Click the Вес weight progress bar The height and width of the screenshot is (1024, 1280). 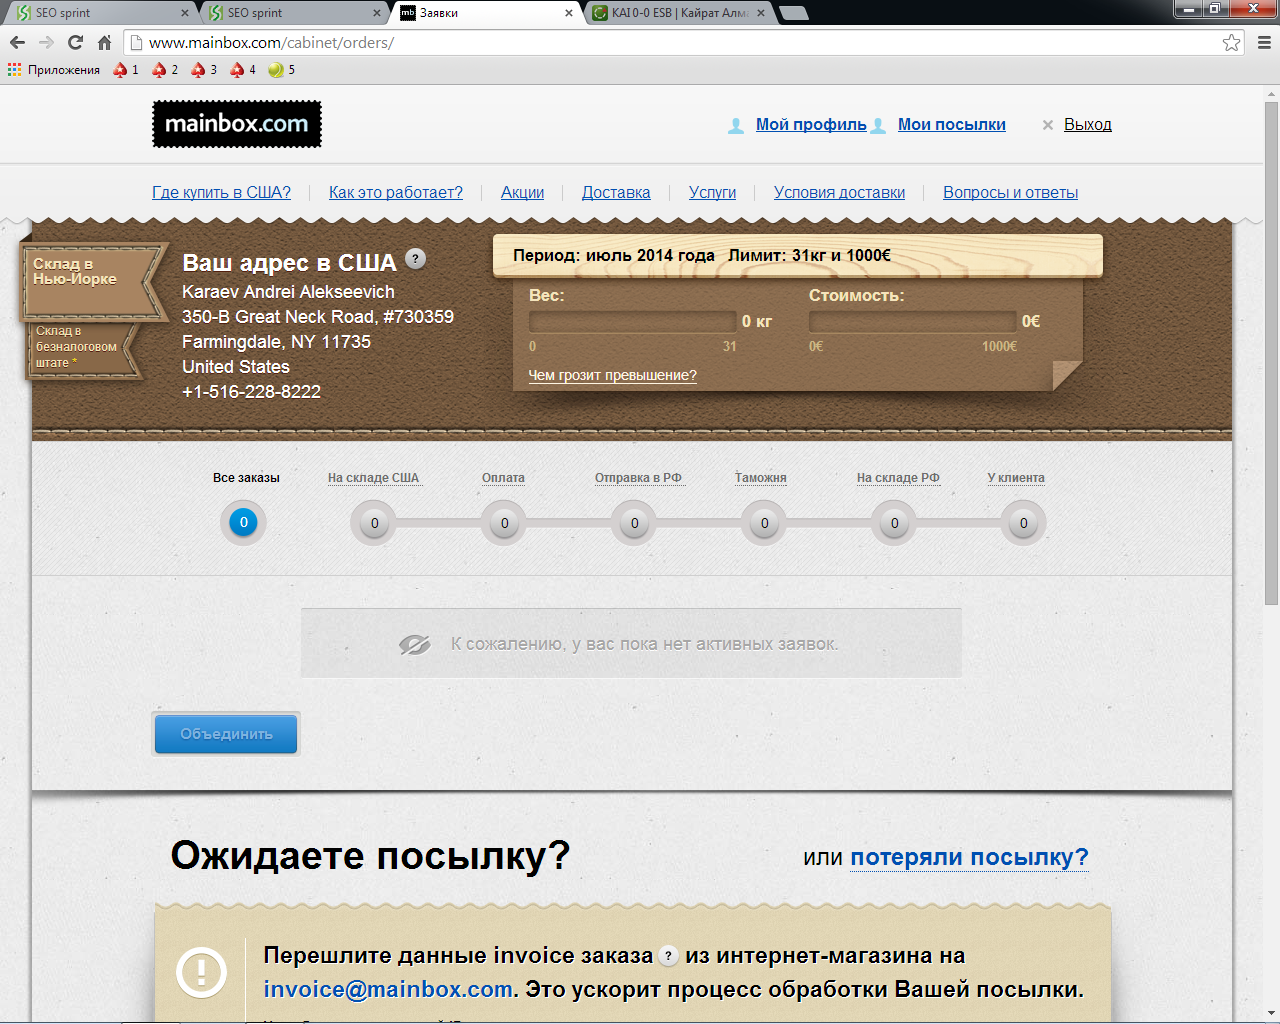[x=633, y=321]
